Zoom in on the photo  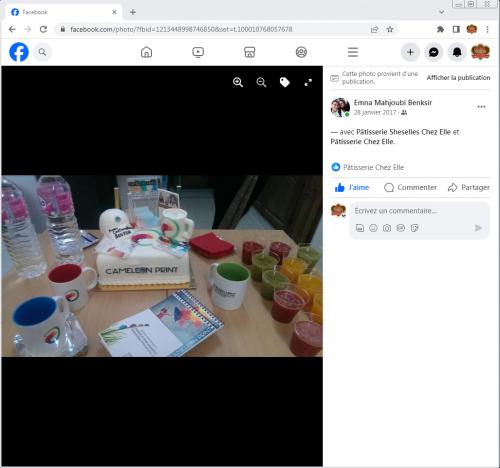pyautogui.click(x=238, y=82)
